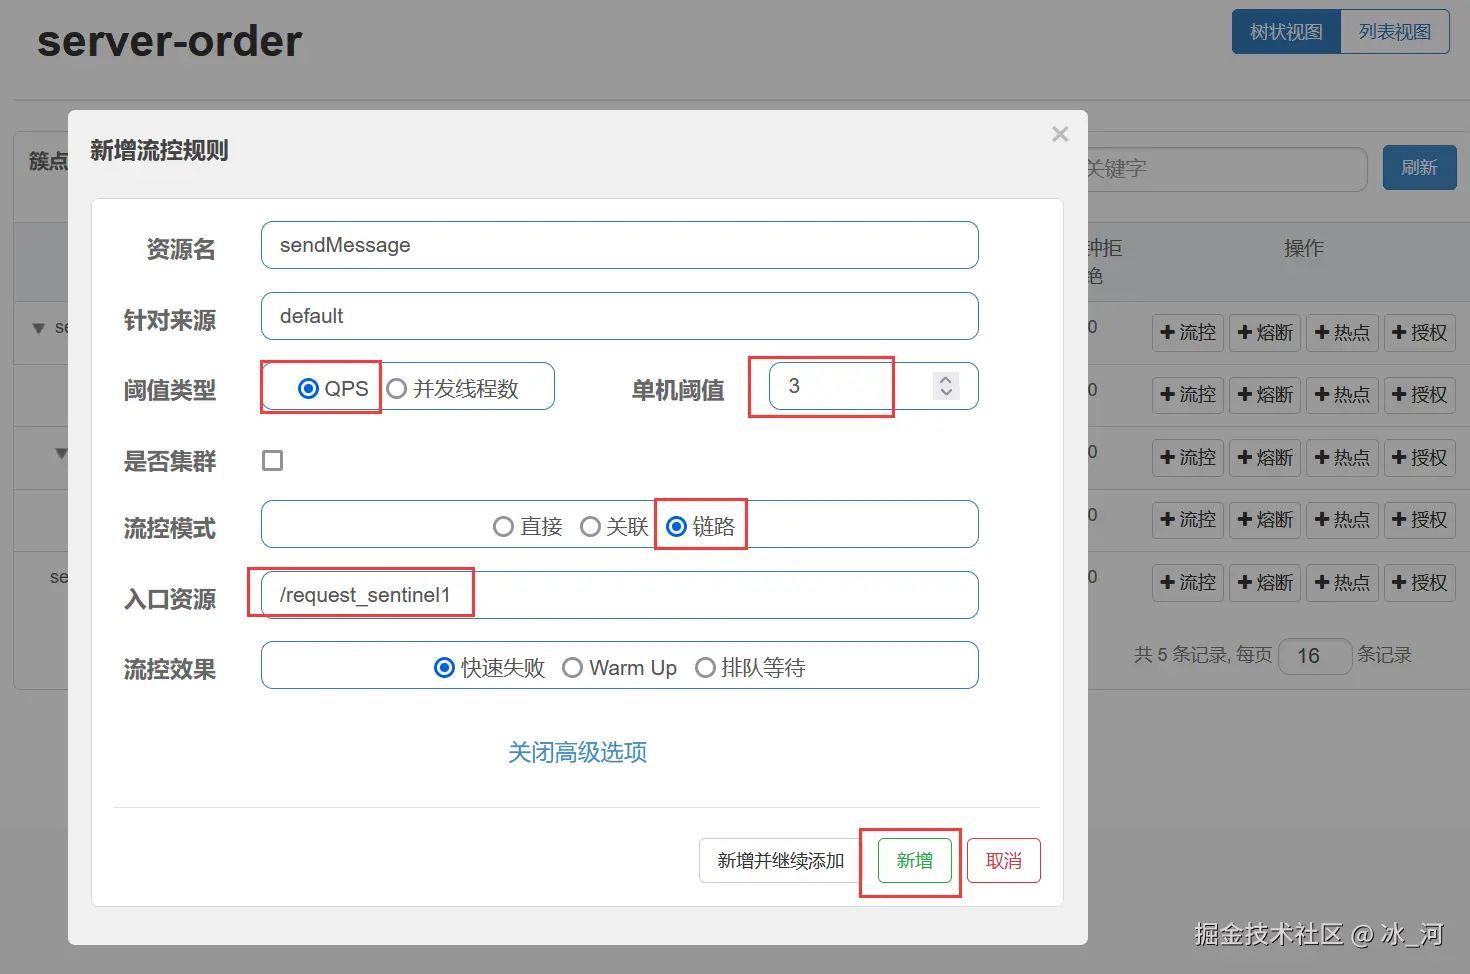
Task: Increase 单机阈值 with the up arrow
Action: (946, 379)
